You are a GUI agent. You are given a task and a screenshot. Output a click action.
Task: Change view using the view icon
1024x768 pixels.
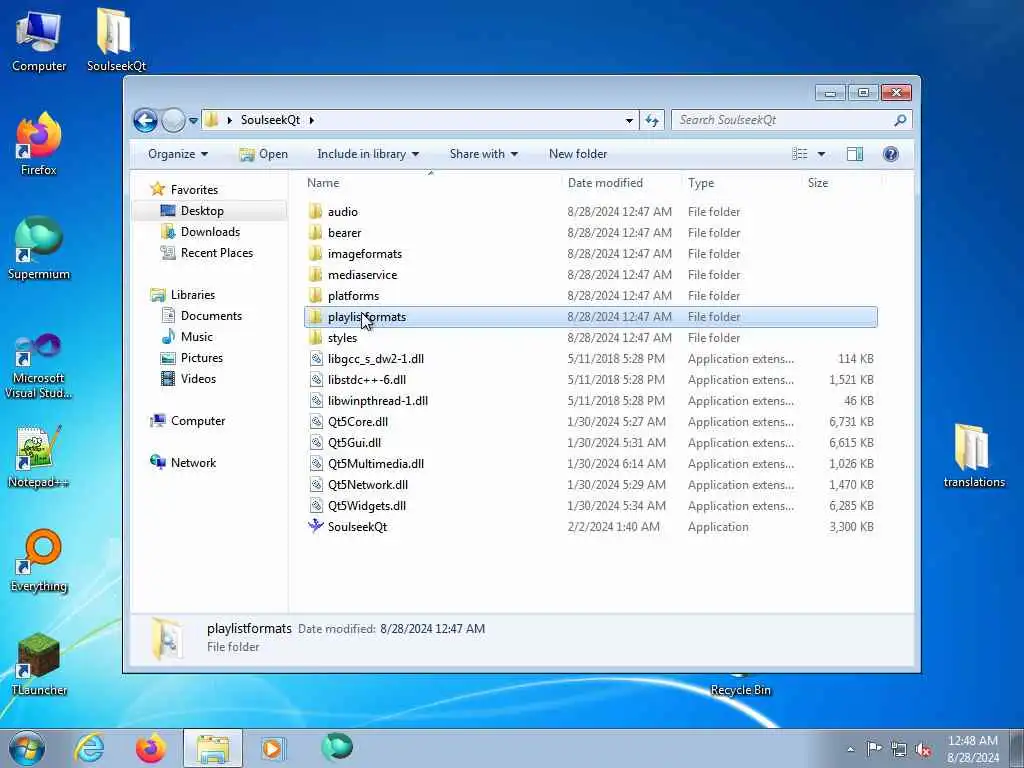(800, 154)
